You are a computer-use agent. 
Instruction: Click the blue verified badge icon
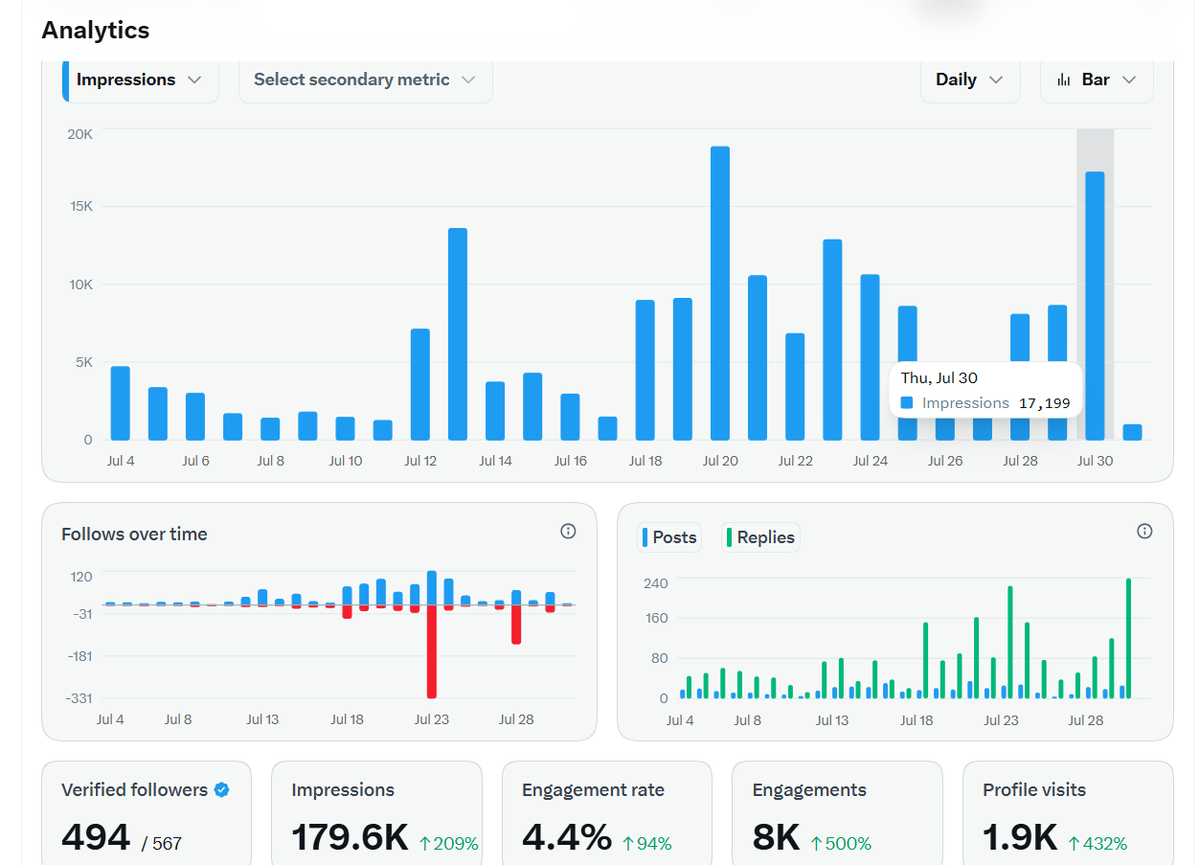222,790
